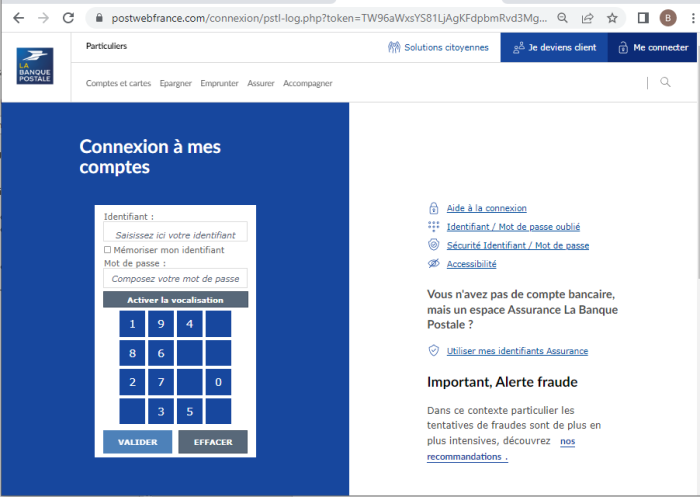Click the shield icon beside Sécurité Identifiant
Image resolution: width=700 pixels, height=497 pixels.
[x=433, y=245]
